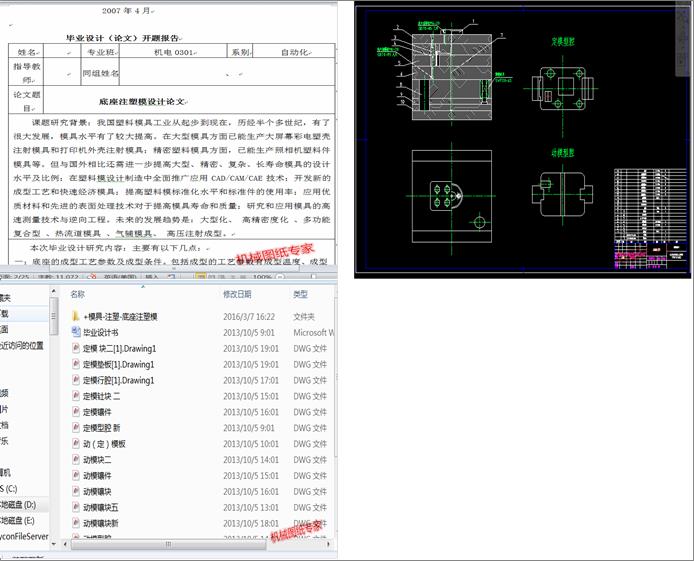Screen dimensions: 694x561
Task: Click the 2013/10/5 17:01 date entry
Action: click(251, 380)
